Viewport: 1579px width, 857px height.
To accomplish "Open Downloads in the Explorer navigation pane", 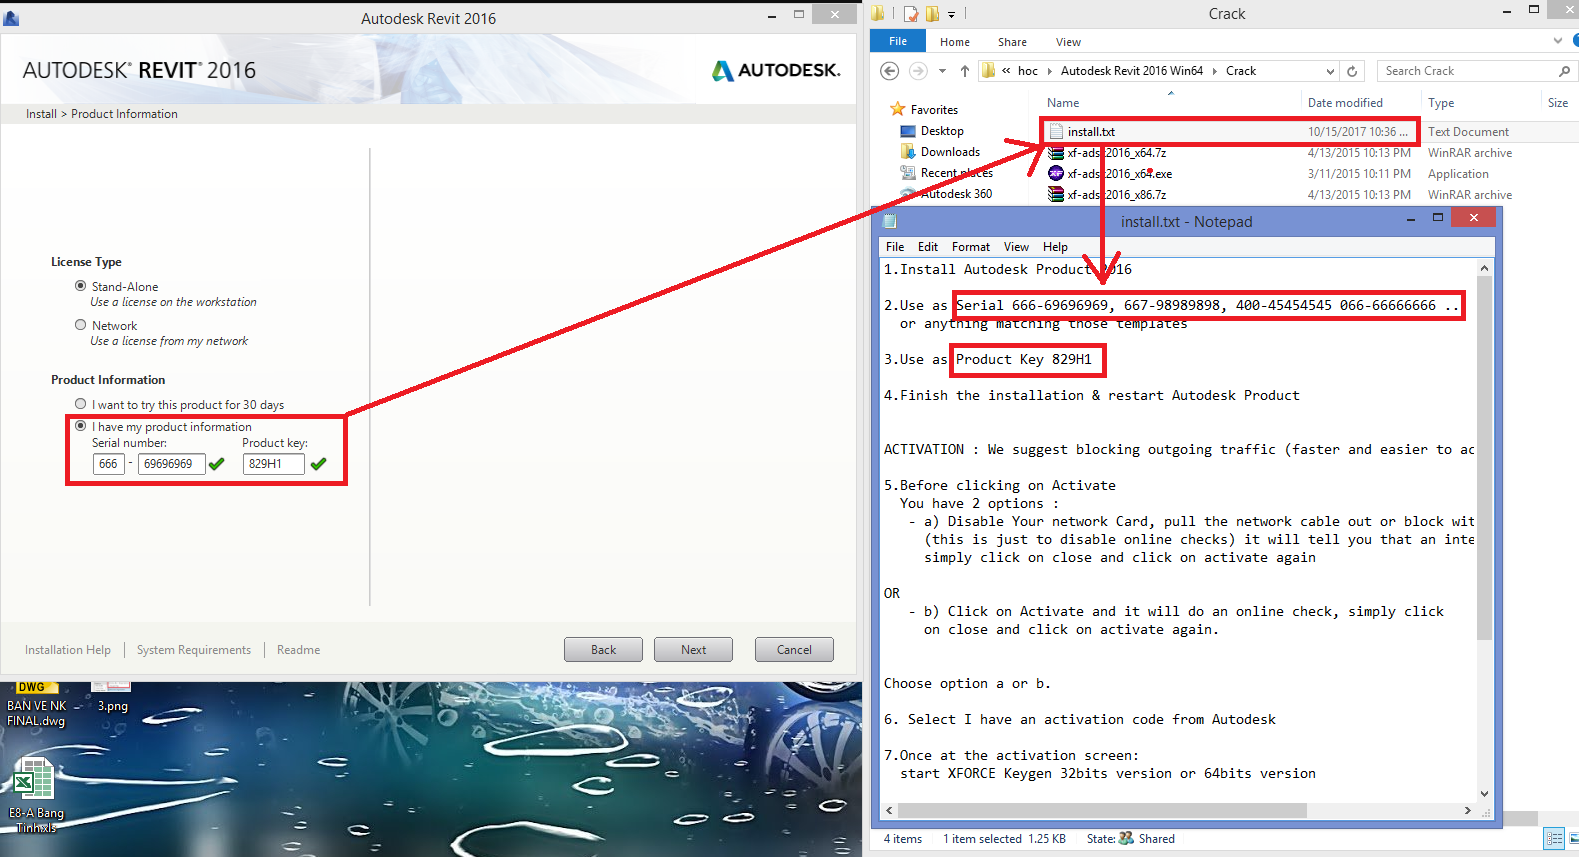I will pyautogui.click(x=950, y=152).
